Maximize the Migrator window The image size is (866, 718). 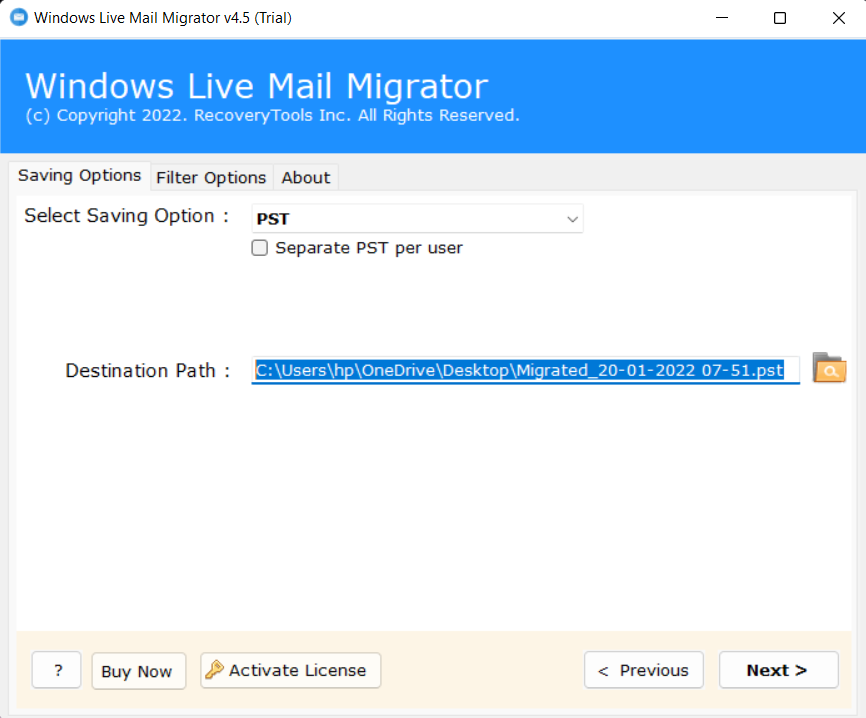[x=780, y=18]
